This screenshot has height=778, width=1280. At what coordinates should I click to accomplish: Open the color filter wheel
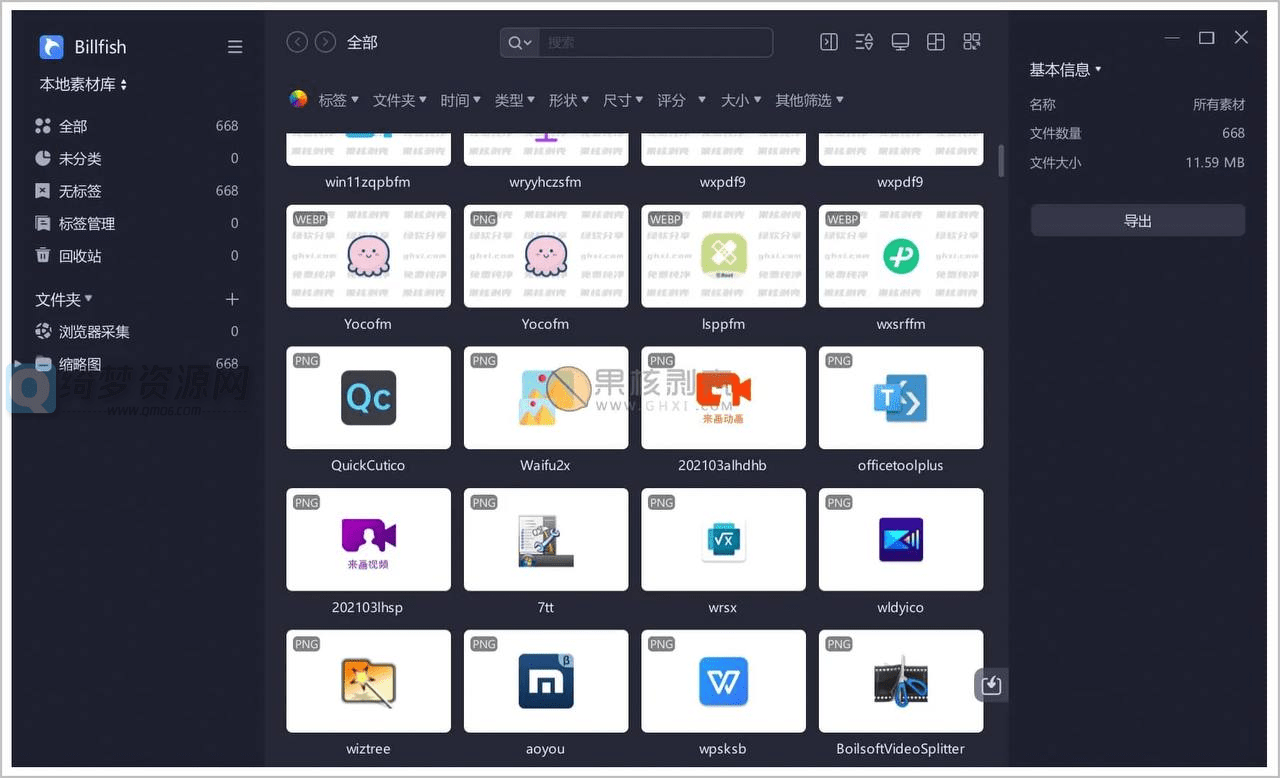pos(298,99)
